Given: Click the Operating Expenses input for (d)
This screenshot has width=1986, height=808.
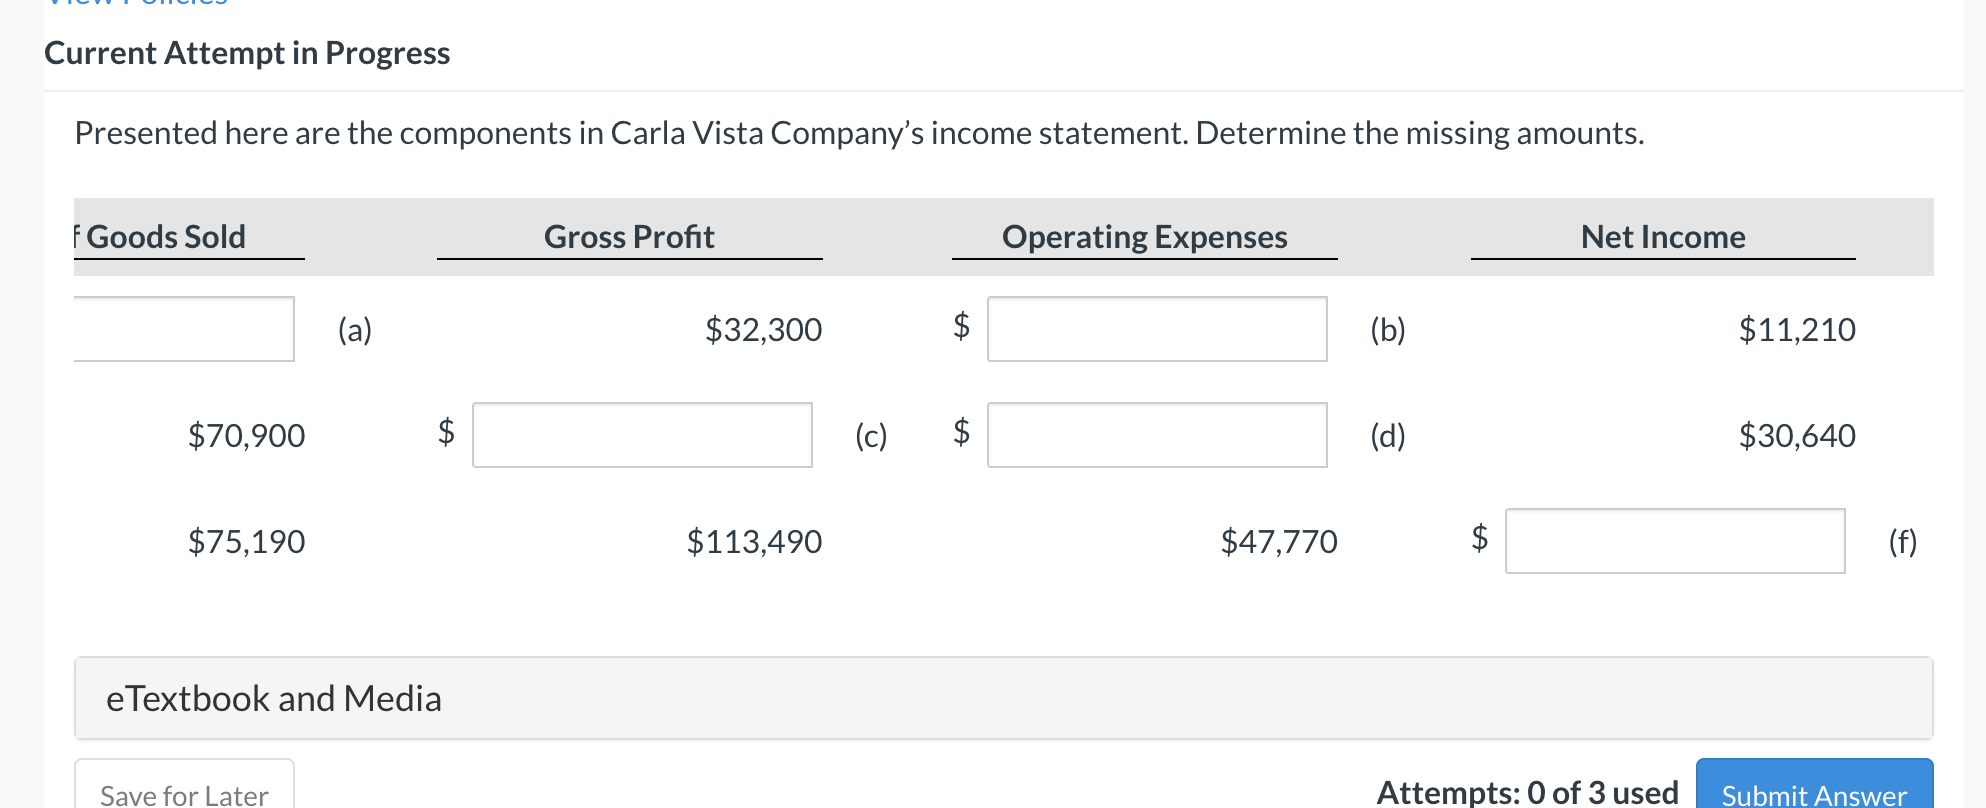Looking at the screenshot, I should 1156,435.
